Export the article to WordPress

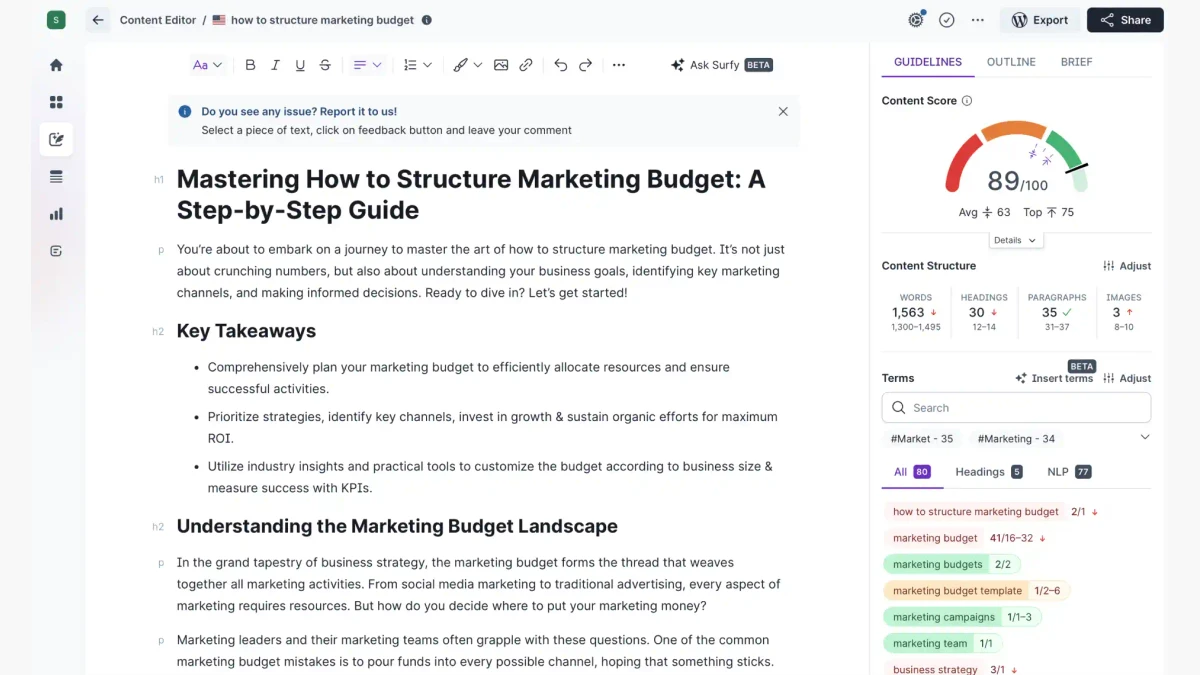point(1040,20)
